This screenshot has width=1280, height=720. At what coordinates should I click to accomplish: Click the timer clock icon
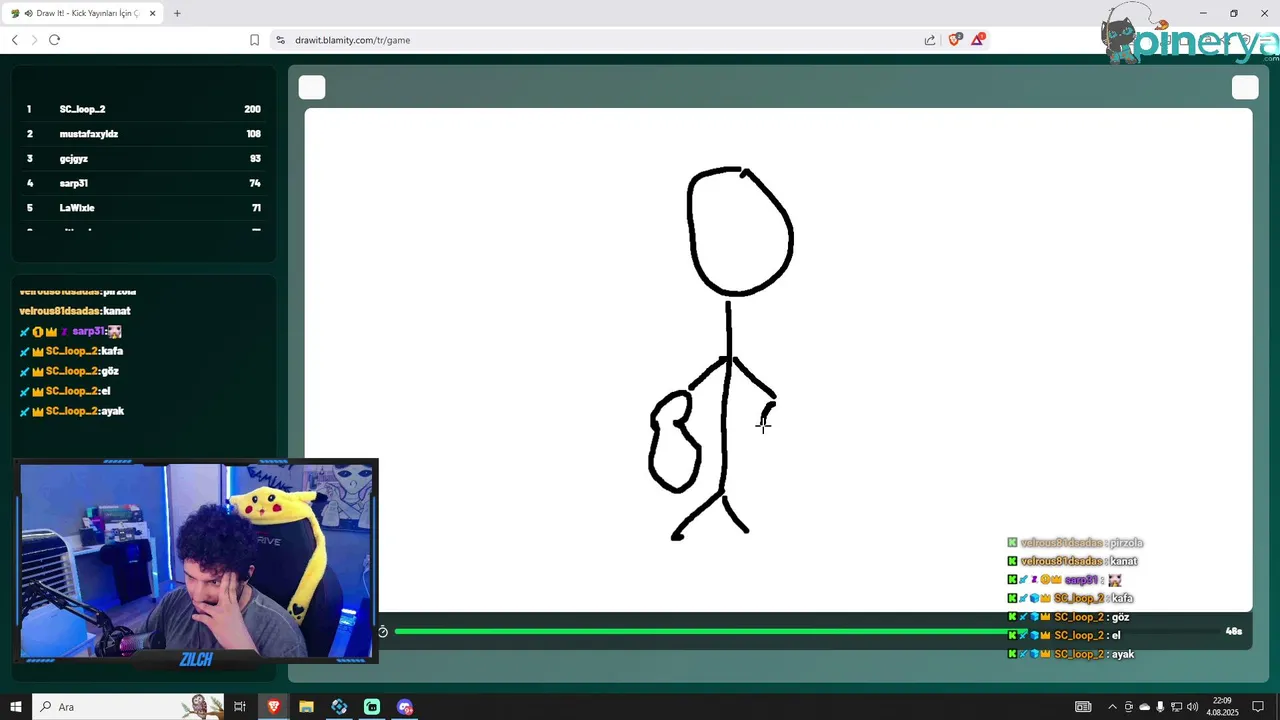pyautogui.click(x=382, y=631)
